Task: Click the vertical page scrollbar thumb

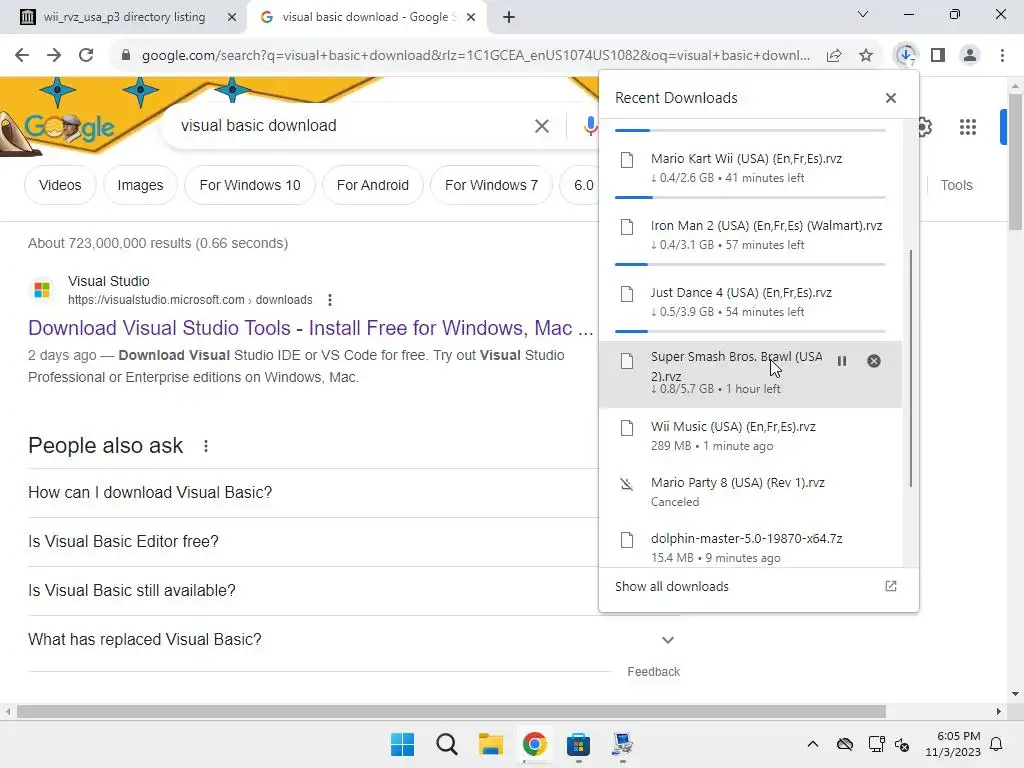Action: pyautogui.click(x=1015, y=162)
